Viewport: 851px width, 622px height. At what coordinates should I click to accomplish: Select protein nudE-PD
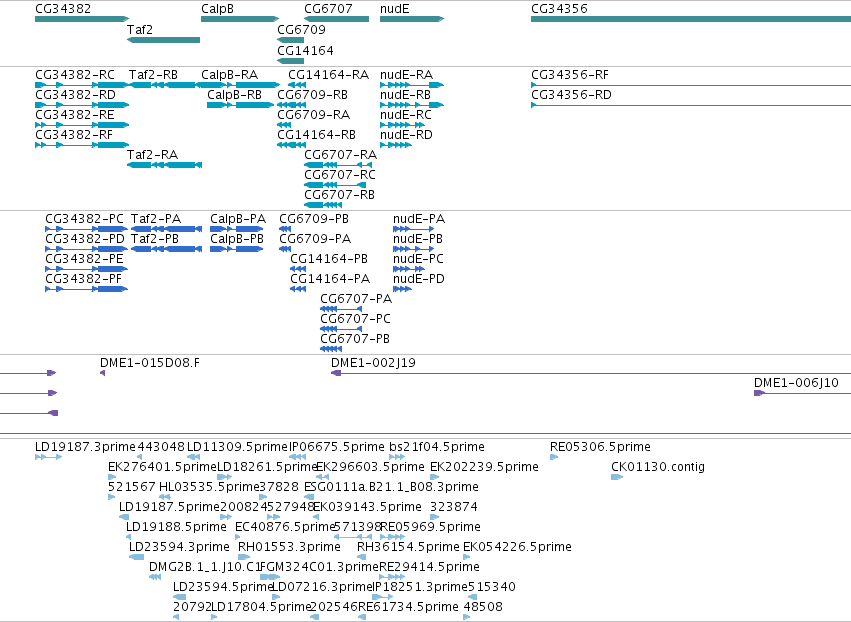[x=418, y=279]
